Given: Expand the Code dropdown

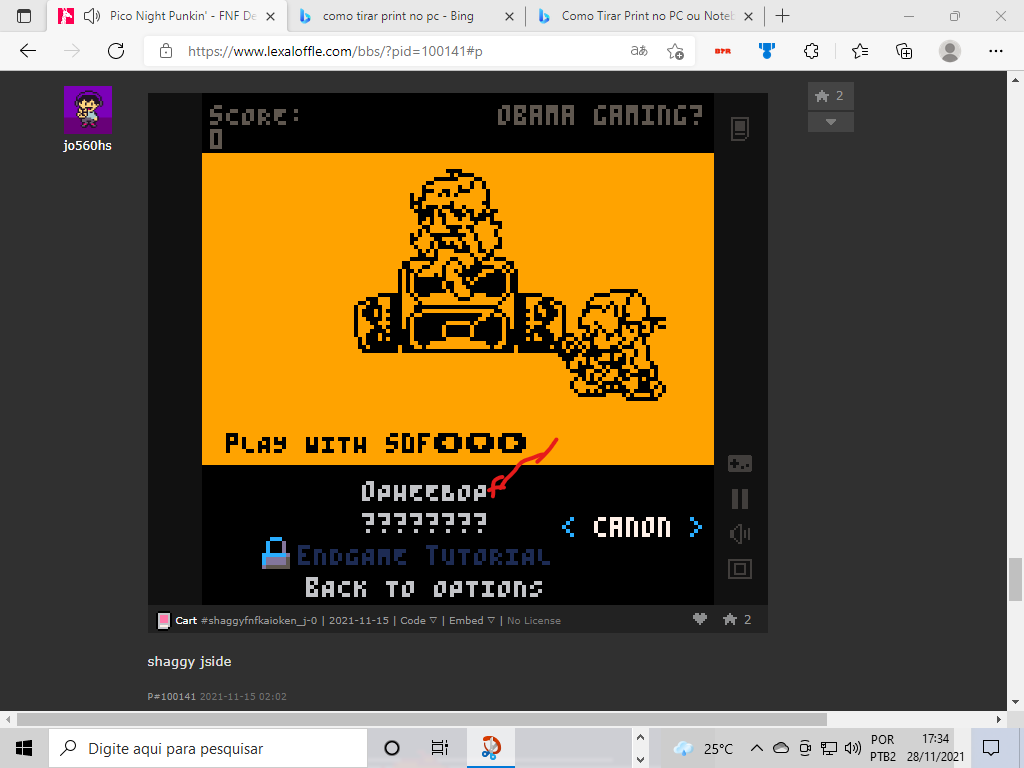Looking at the screenshot, I should (419, 620).
